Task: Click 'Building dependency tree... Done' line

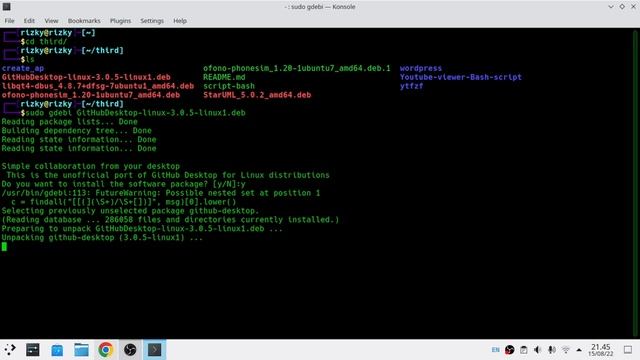Action: pos(77,131)
